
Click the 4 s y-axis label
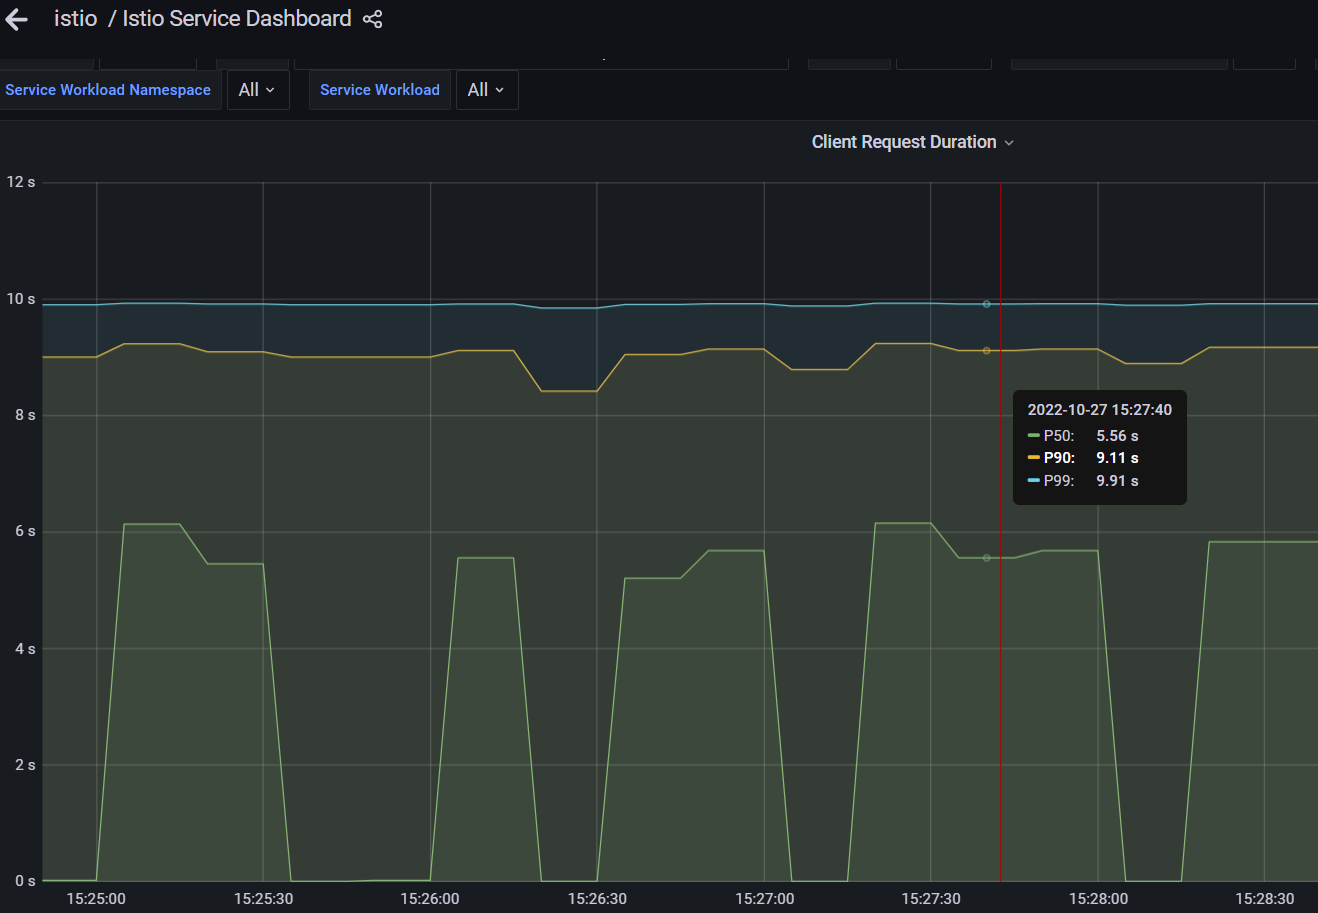click(25, 649)
